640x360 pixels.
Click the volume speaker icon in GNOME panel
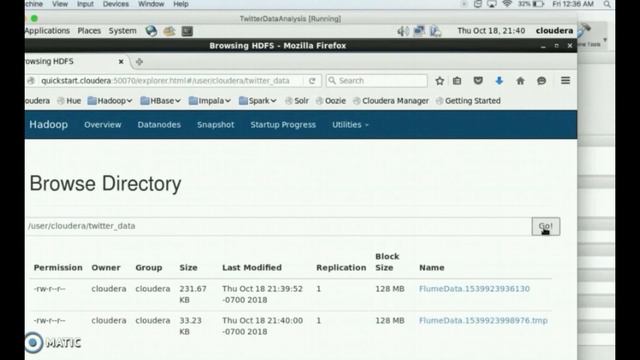(403, 31)
